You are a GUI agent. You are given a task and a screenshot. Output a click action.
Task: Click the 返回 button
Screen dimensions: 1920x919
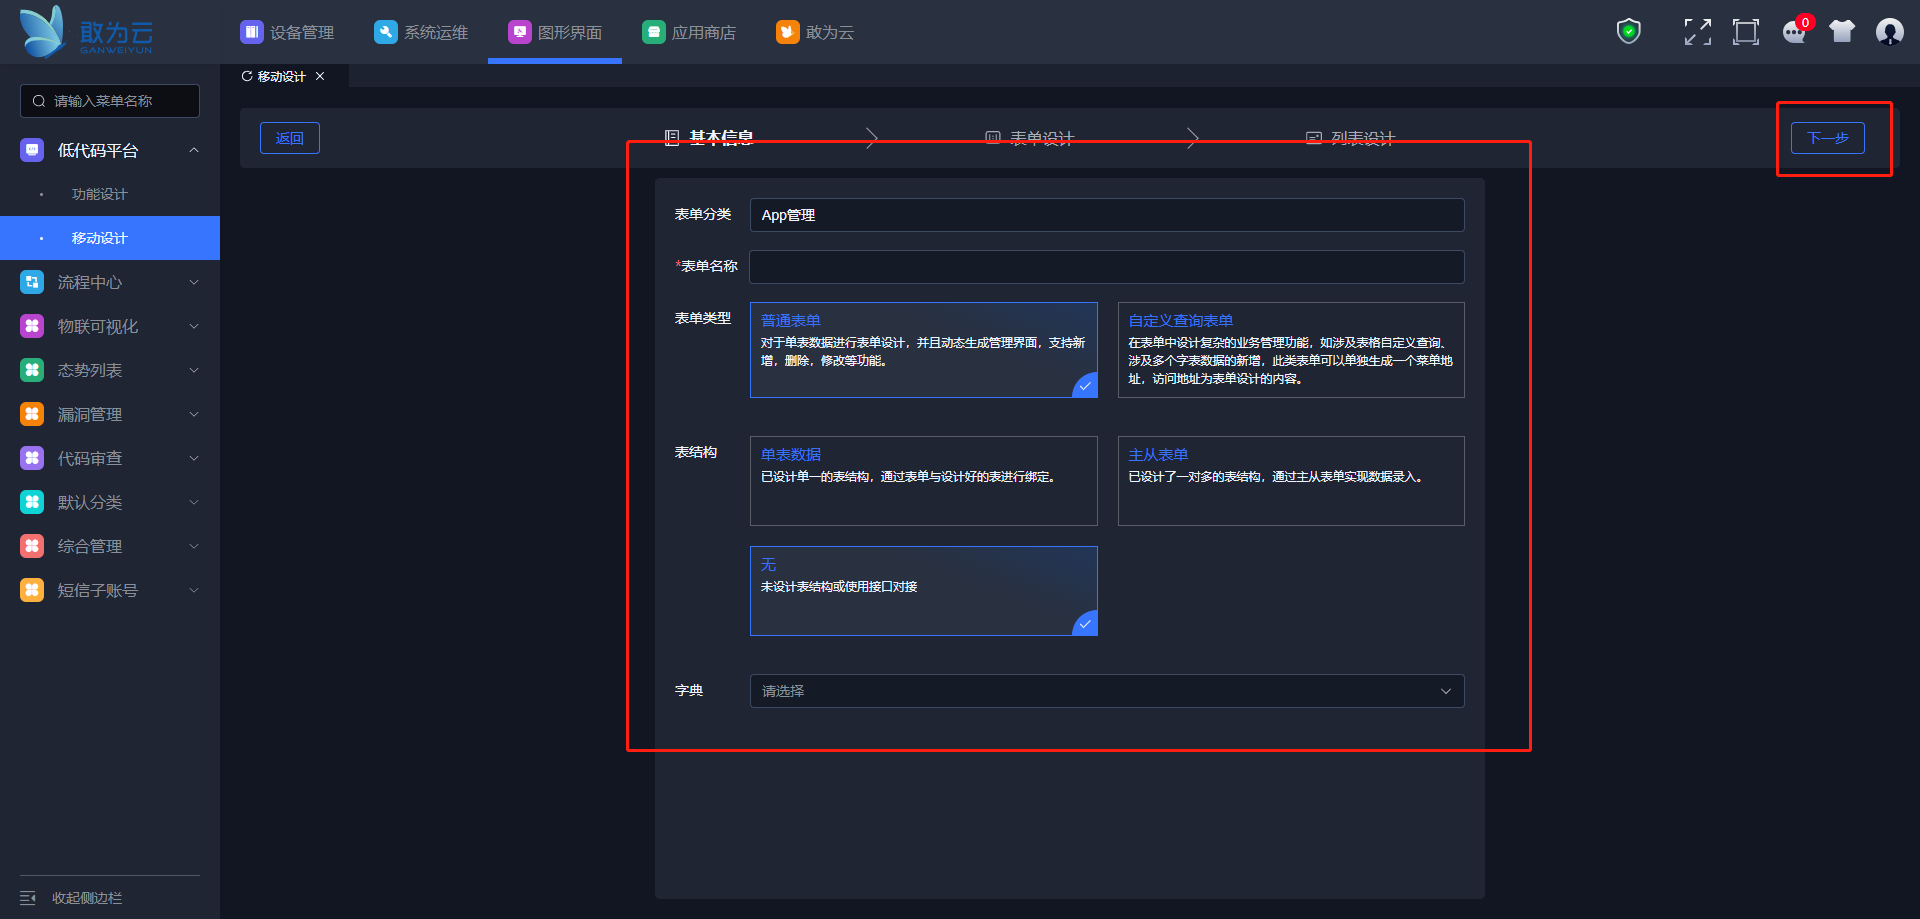click(290, 138)
